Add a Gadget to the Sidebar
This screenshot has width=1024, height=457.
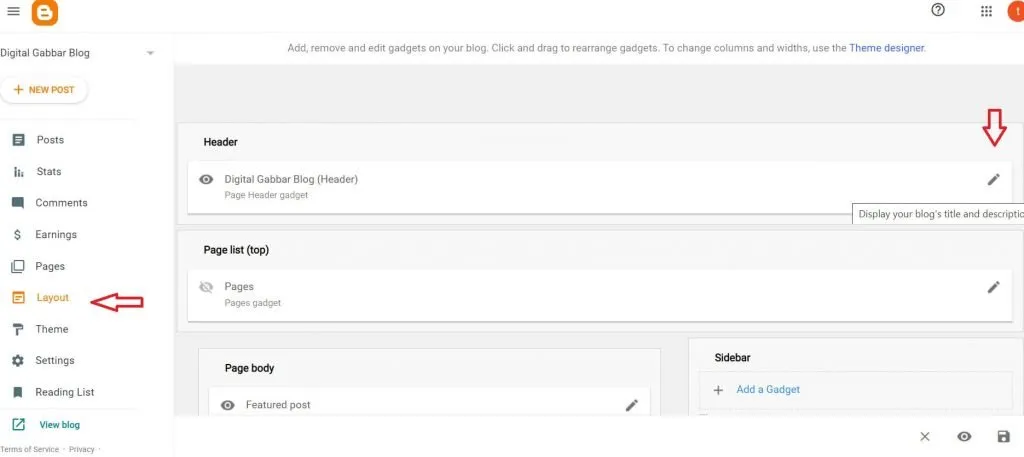767,389
